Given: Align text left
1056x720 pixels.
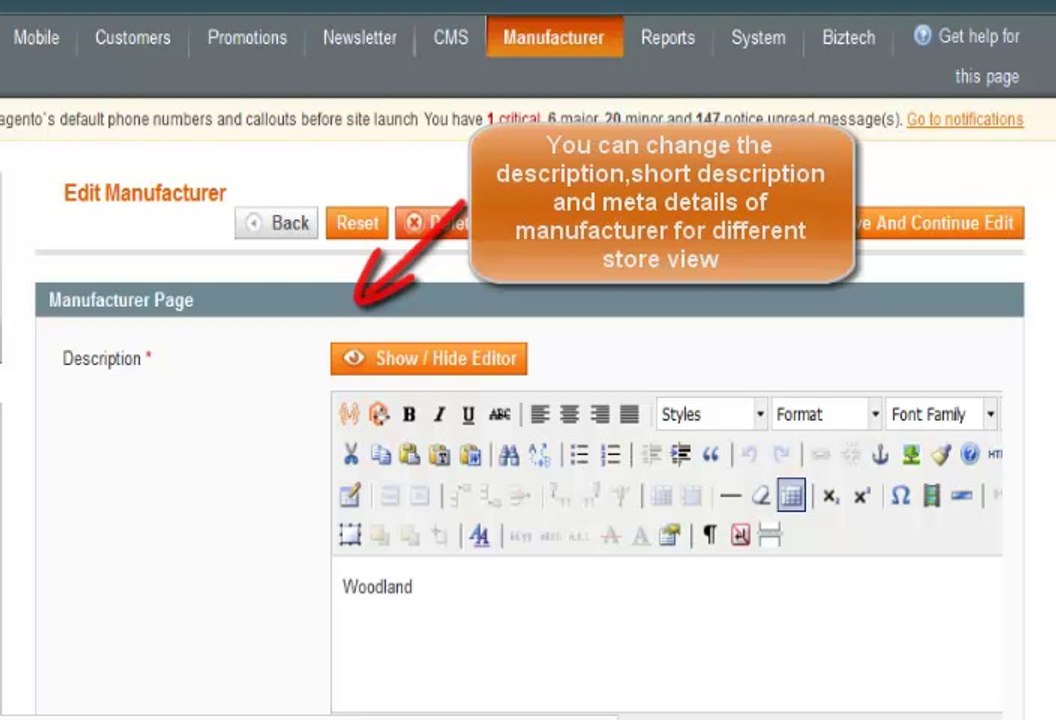Looking at the screenshot, I should point(540,414).
